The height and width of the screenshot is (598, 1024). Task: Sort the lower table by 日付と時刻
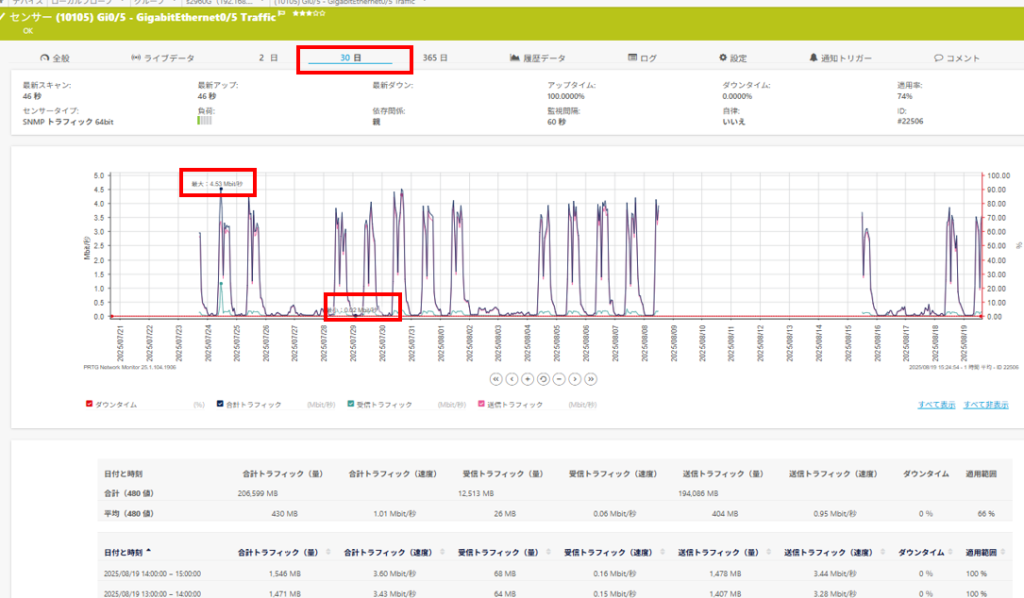click(127, 552)
